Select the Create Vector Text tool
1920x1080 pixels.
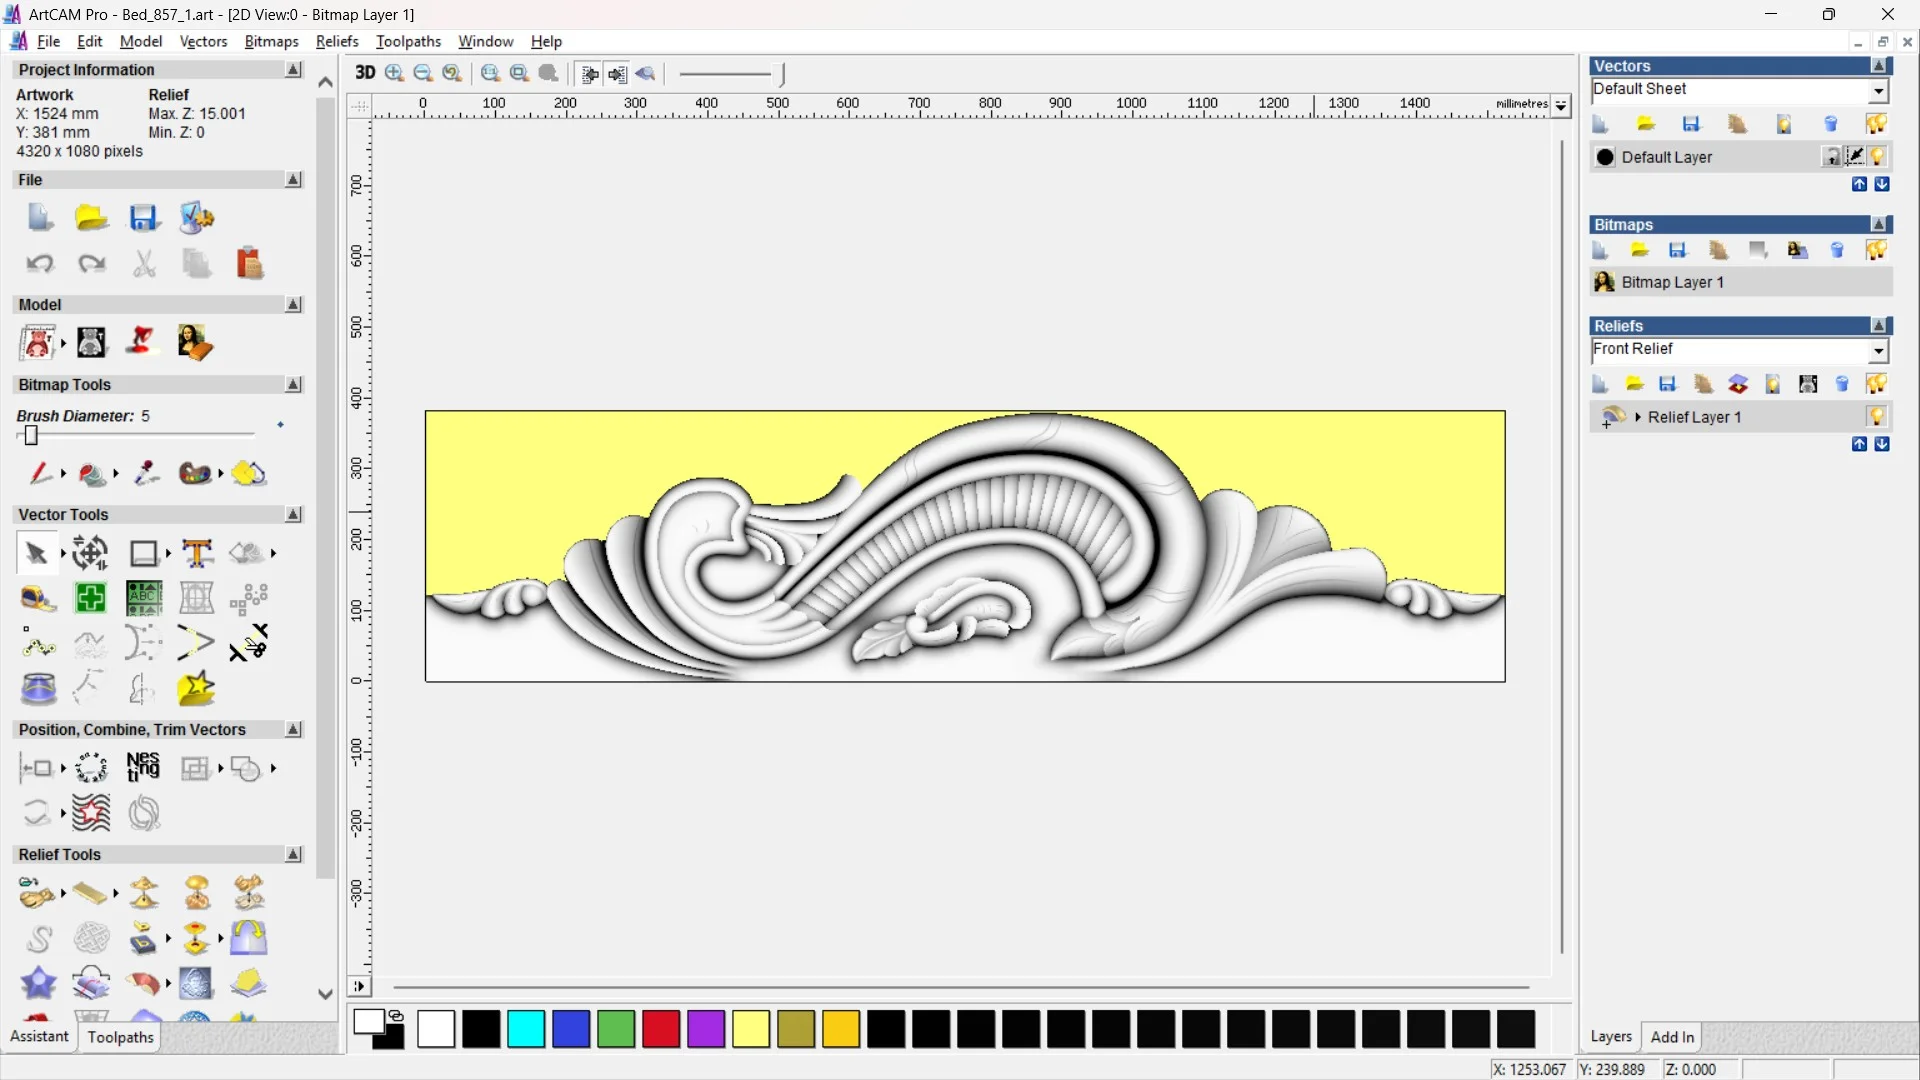[x=197, y=553]
